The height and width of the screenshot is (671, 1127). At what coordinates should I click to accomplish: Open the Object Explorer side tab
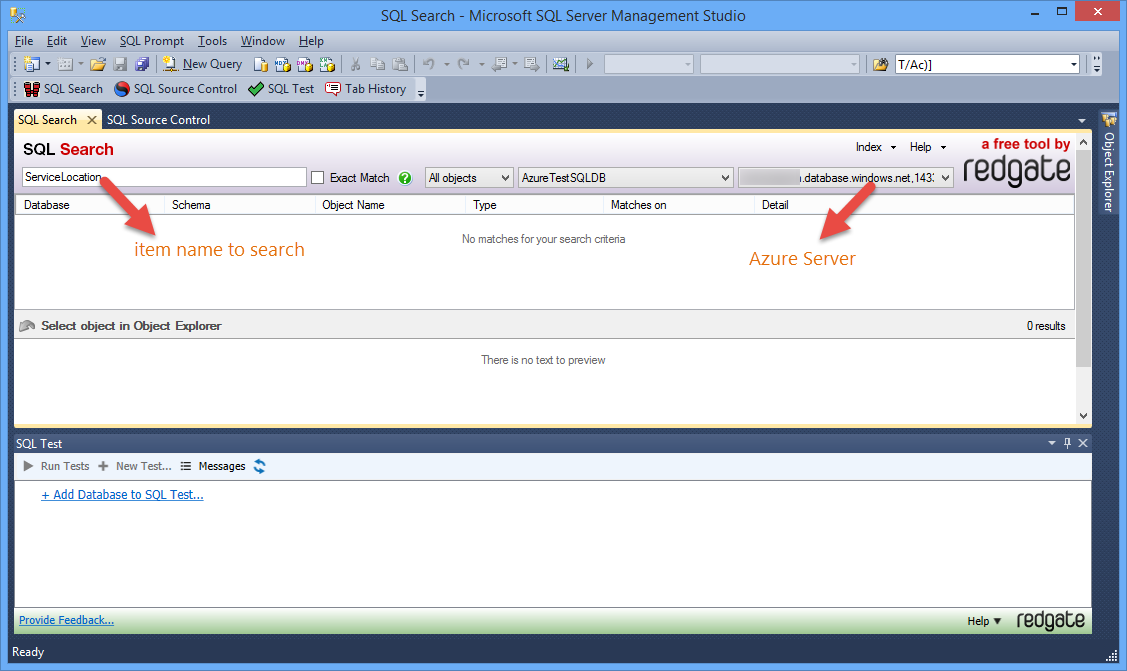pos(1109,162)
